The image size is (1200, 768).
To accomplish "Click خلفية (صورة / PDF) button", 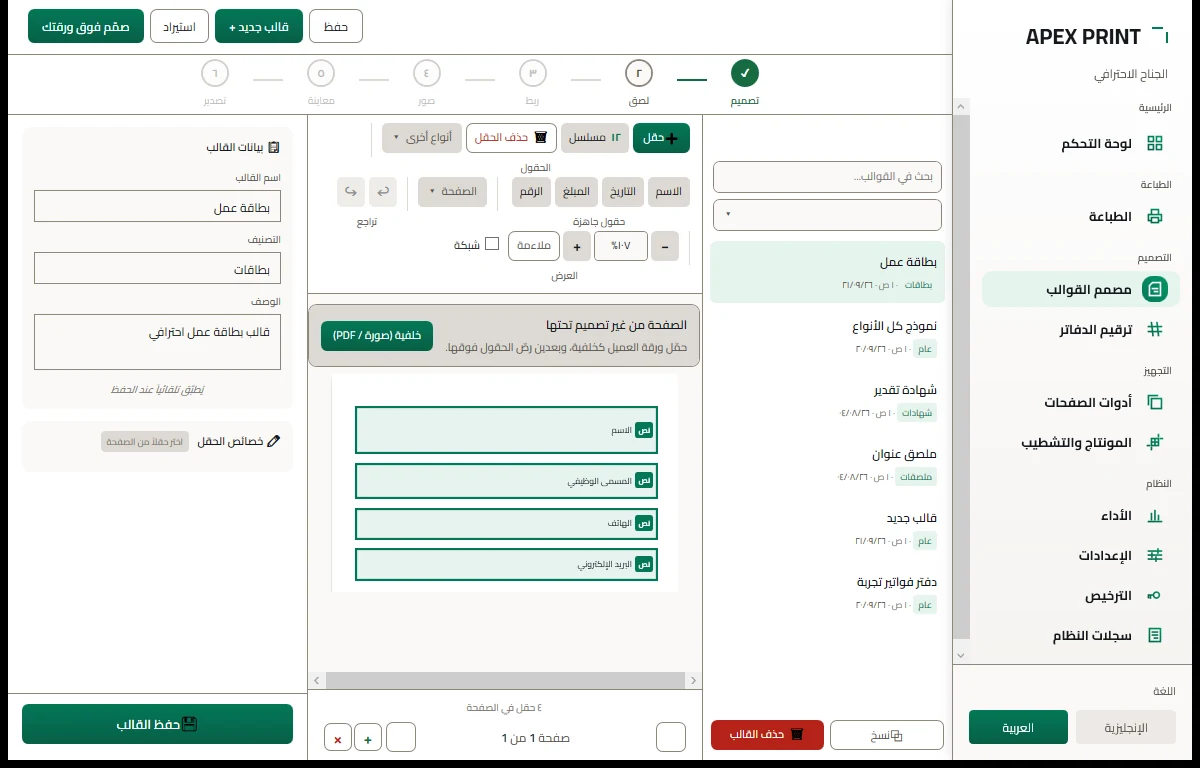I will pos(377,336).
